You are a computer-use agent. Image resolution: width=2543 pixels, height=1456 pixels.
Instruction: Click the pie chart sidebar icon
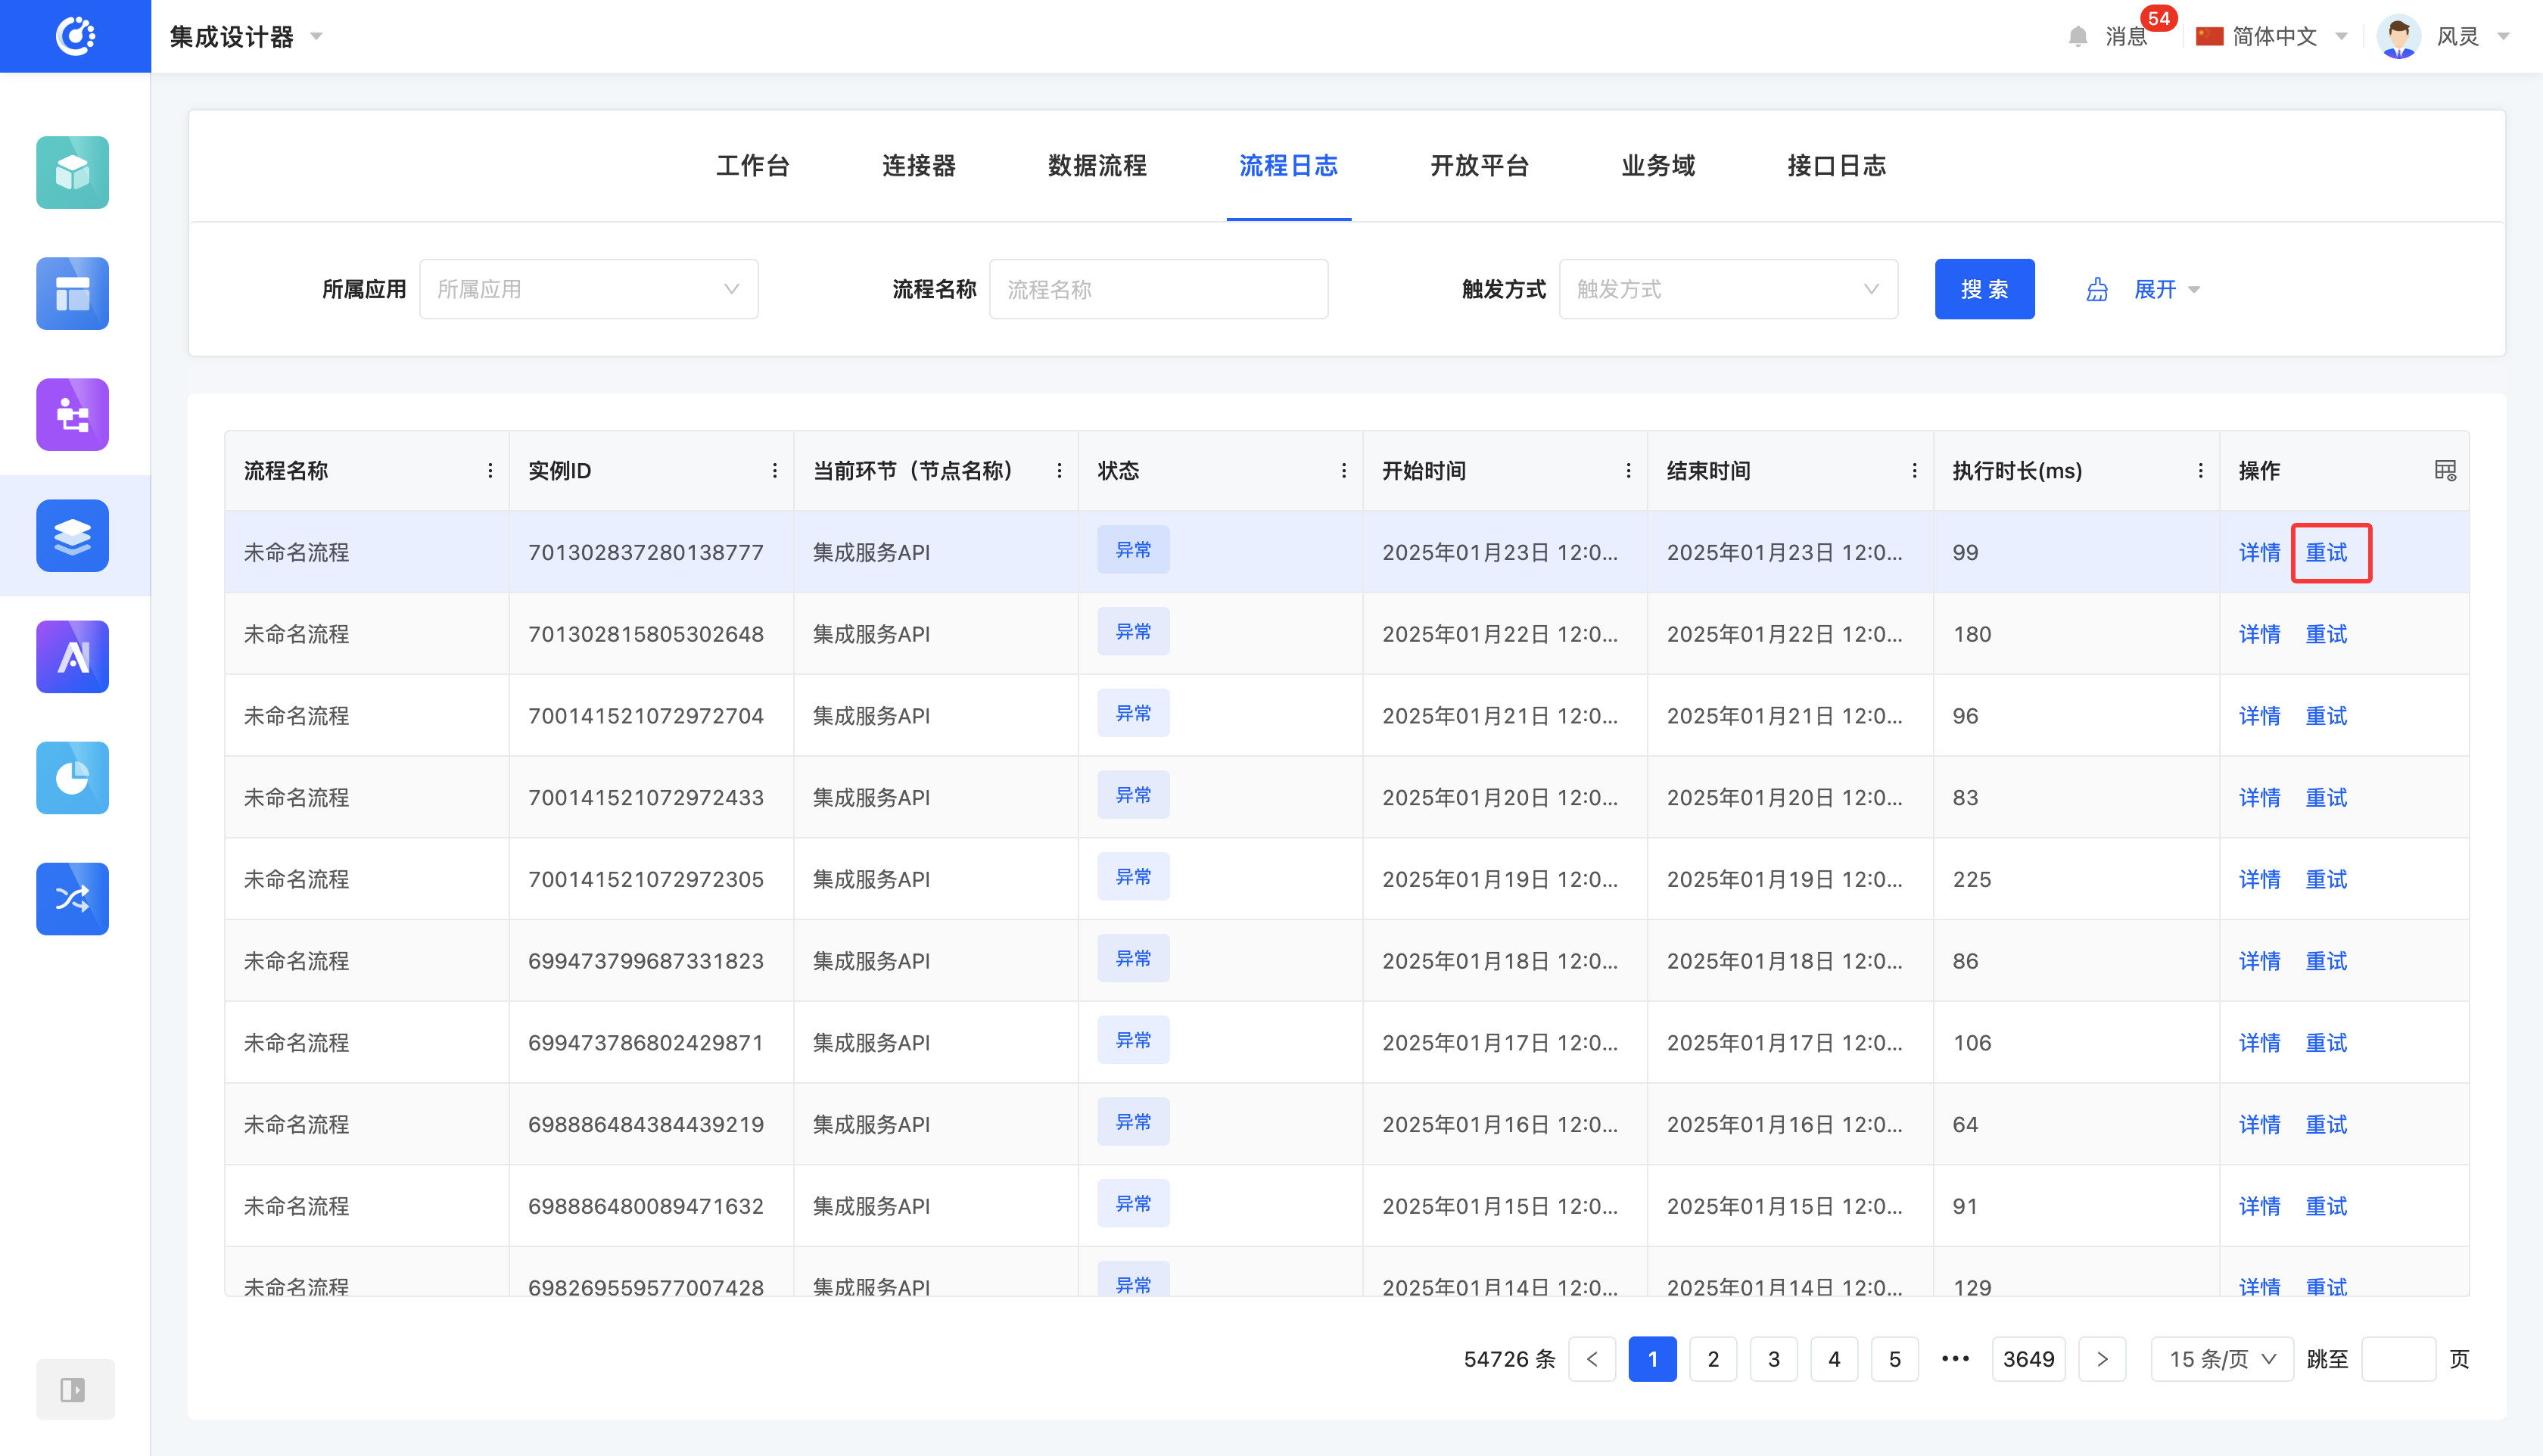click(x=72, y=777)
